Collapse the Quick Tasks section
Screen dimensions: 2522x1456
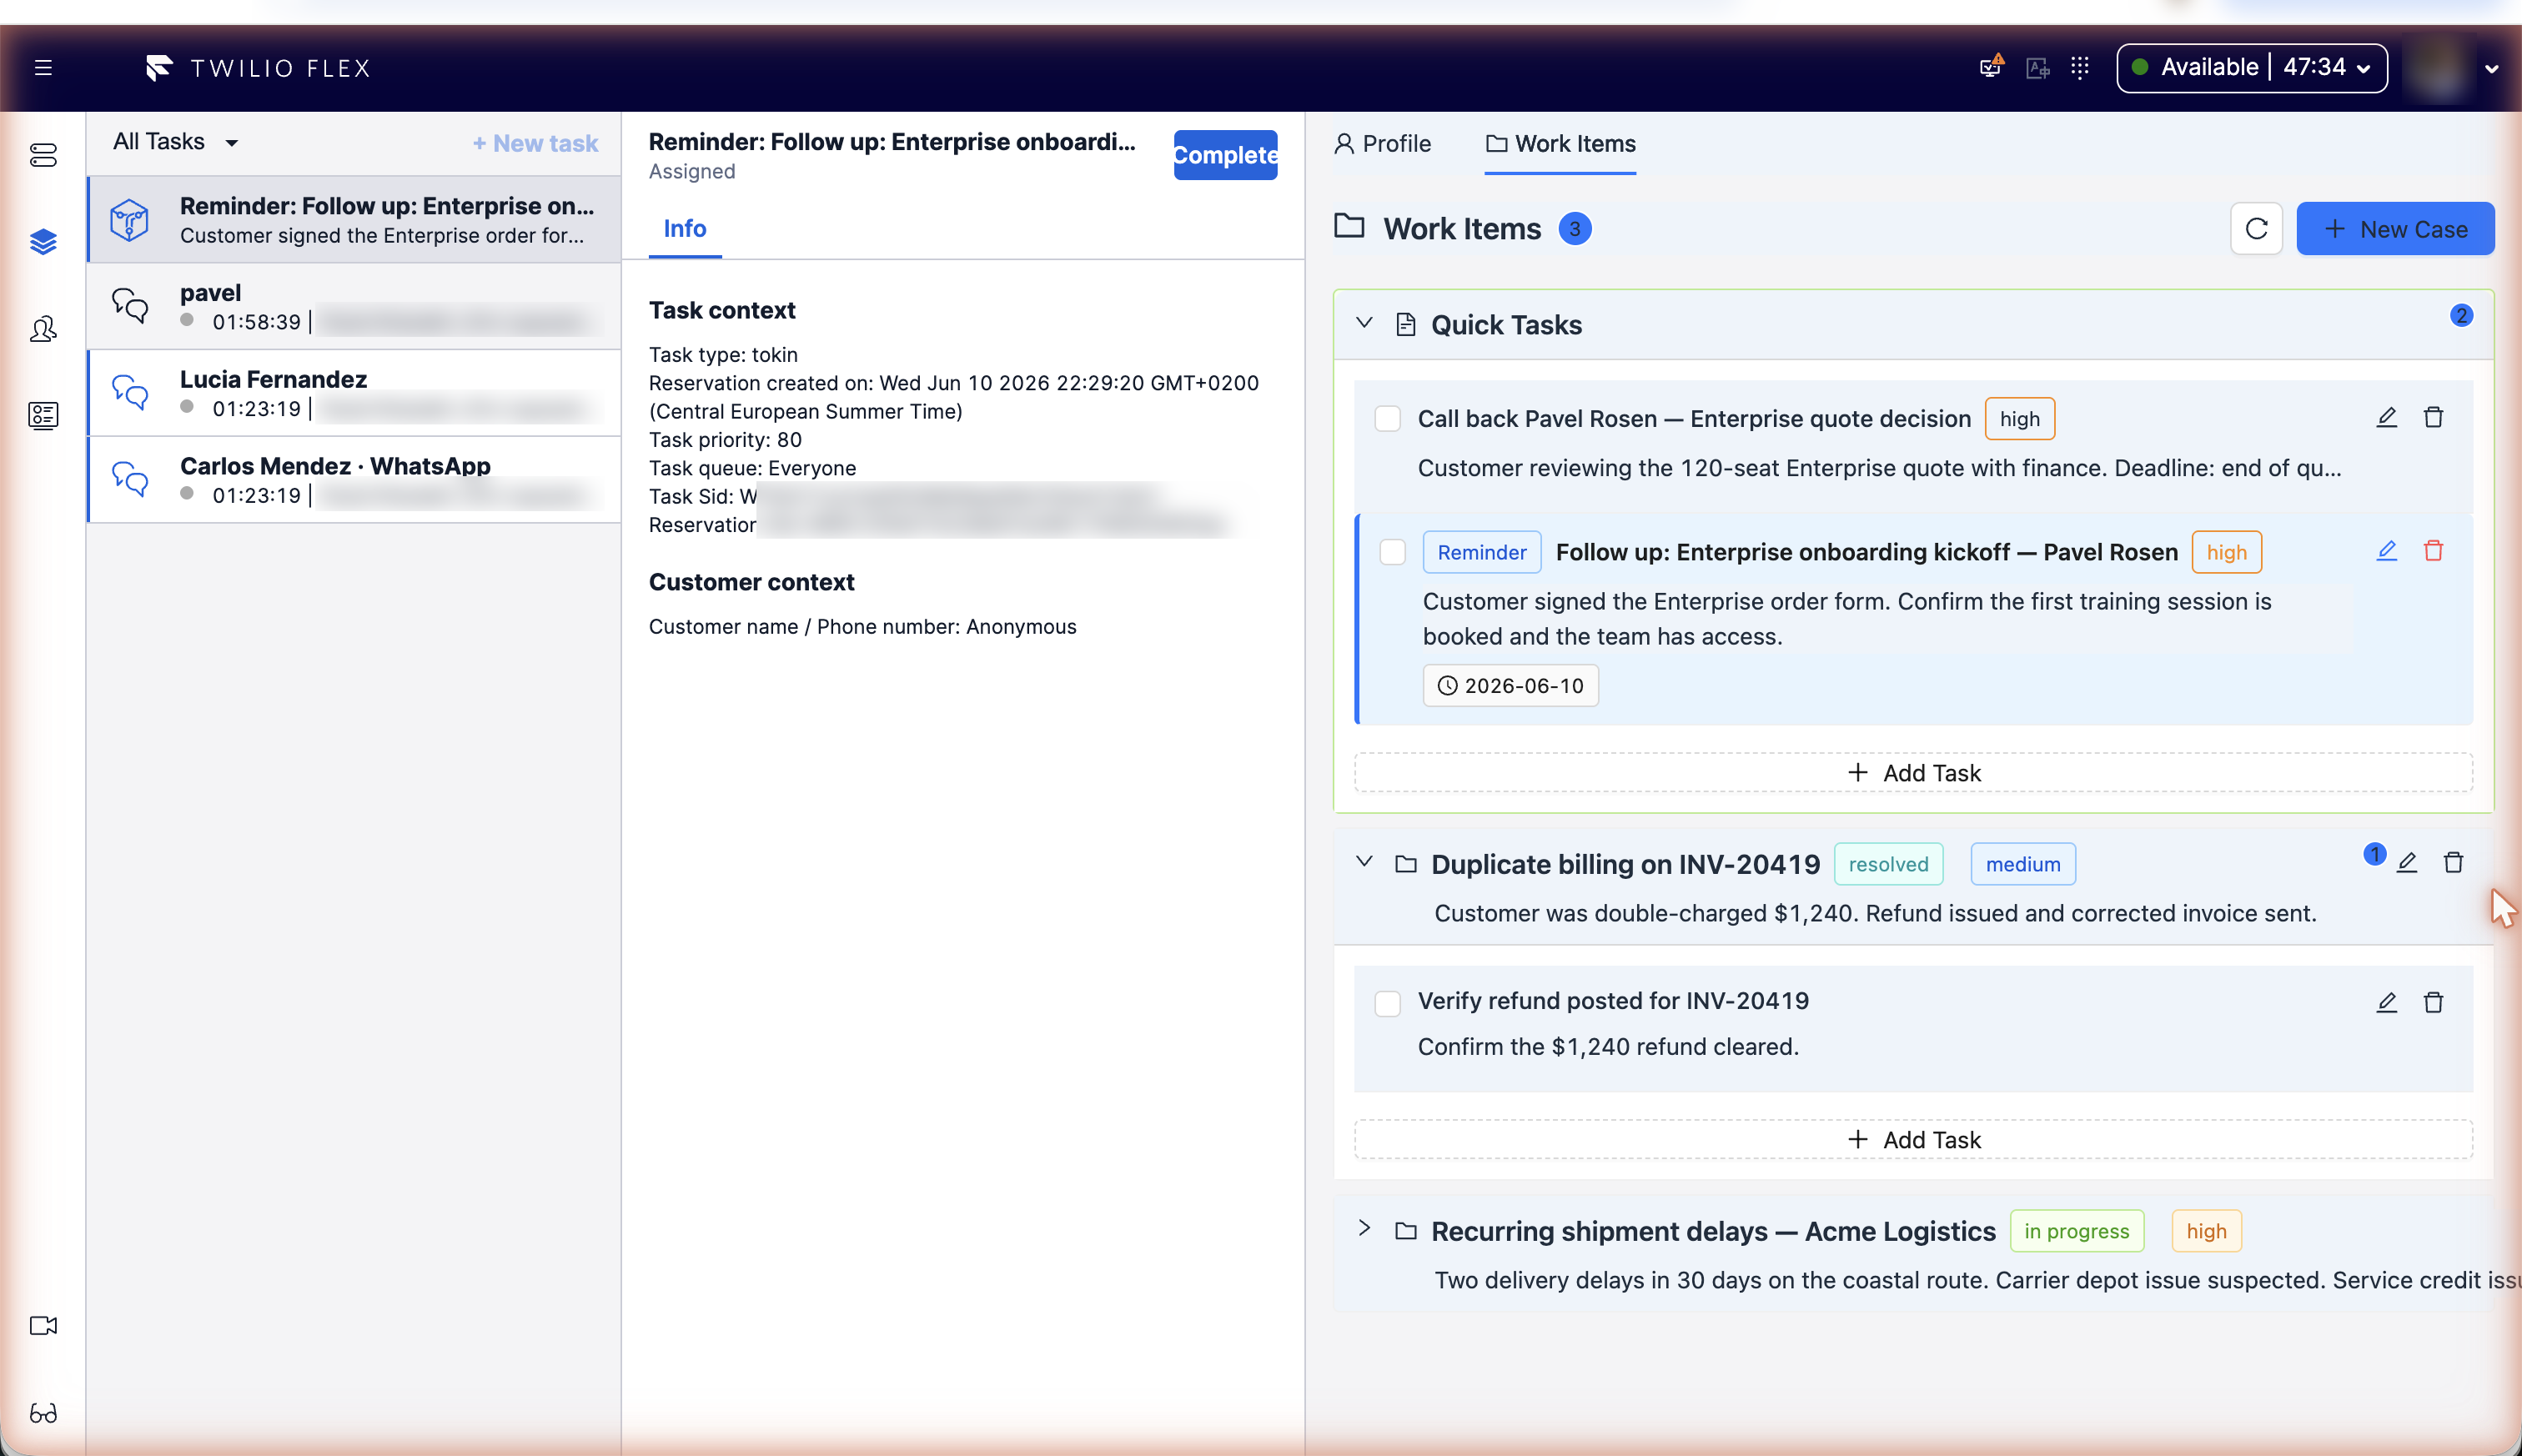click(x=1364, y=323)
